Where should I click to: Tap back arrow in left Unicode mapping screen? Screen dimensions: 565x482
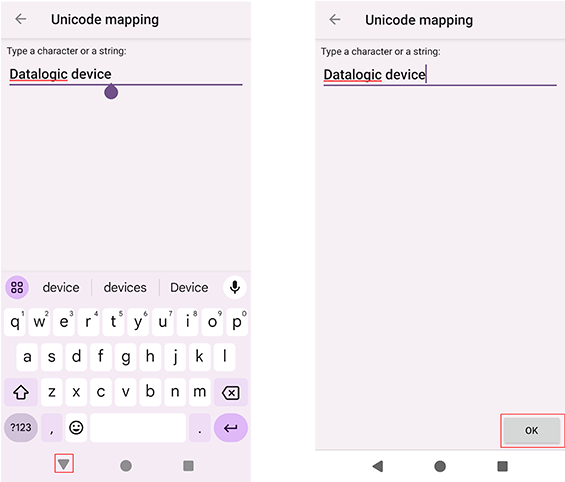pyautogui.click(x=21, y=19)
